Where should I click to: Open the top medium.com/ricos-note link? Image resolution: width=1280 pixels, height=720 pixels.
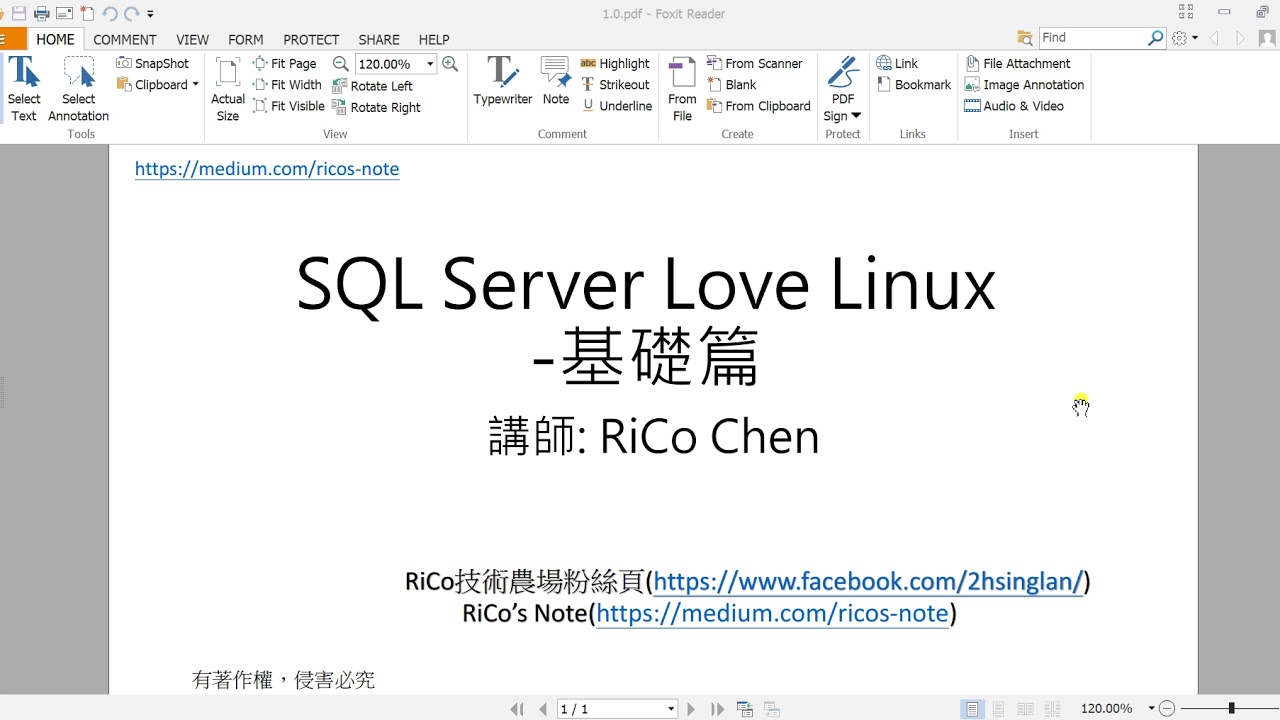pos(267,168)
